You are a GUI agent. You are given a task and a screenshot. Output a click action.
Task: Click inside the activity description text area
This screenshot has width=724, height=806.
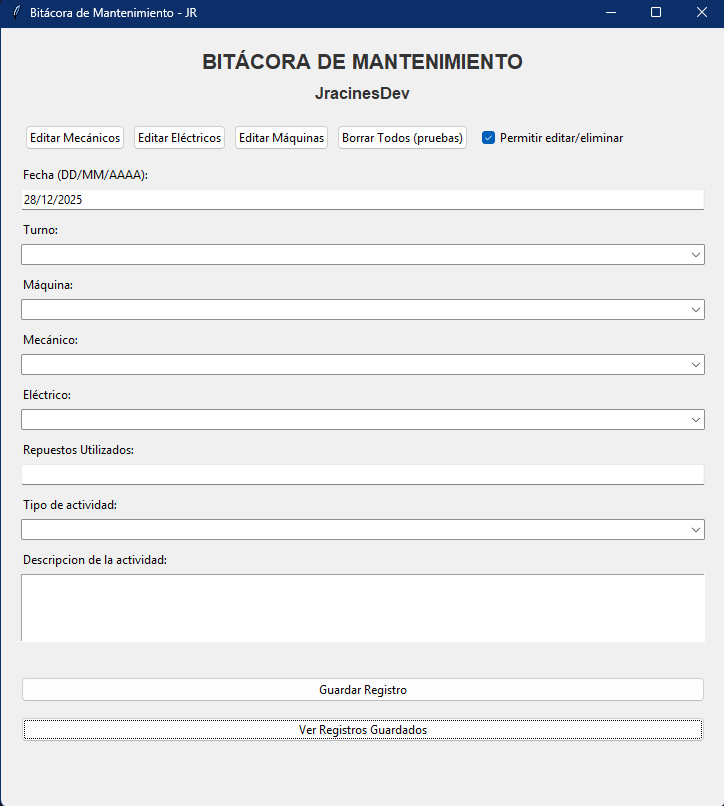362,607
